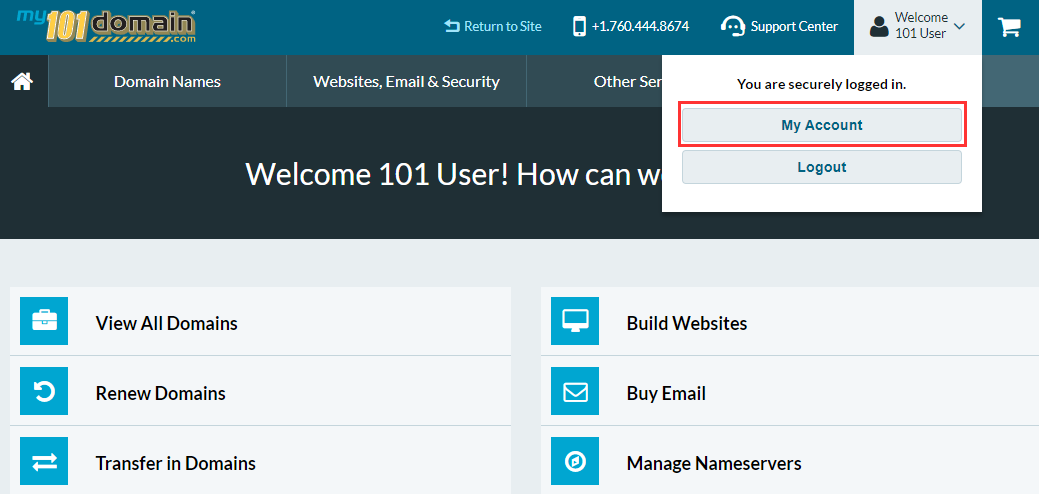Click the home icon in navigation bar
The image size is (1039, 494).
[x=22, y=82]
